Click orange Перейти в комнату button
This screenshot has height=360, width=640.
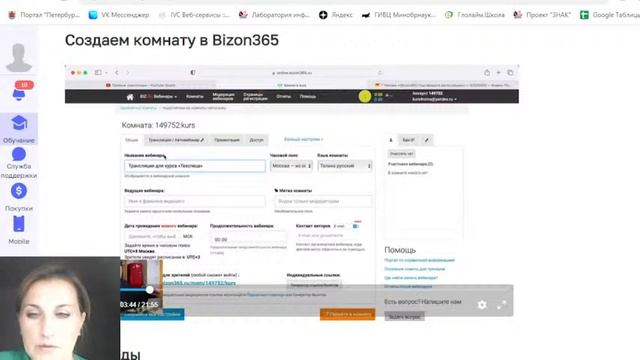click(x=347, y=314)
